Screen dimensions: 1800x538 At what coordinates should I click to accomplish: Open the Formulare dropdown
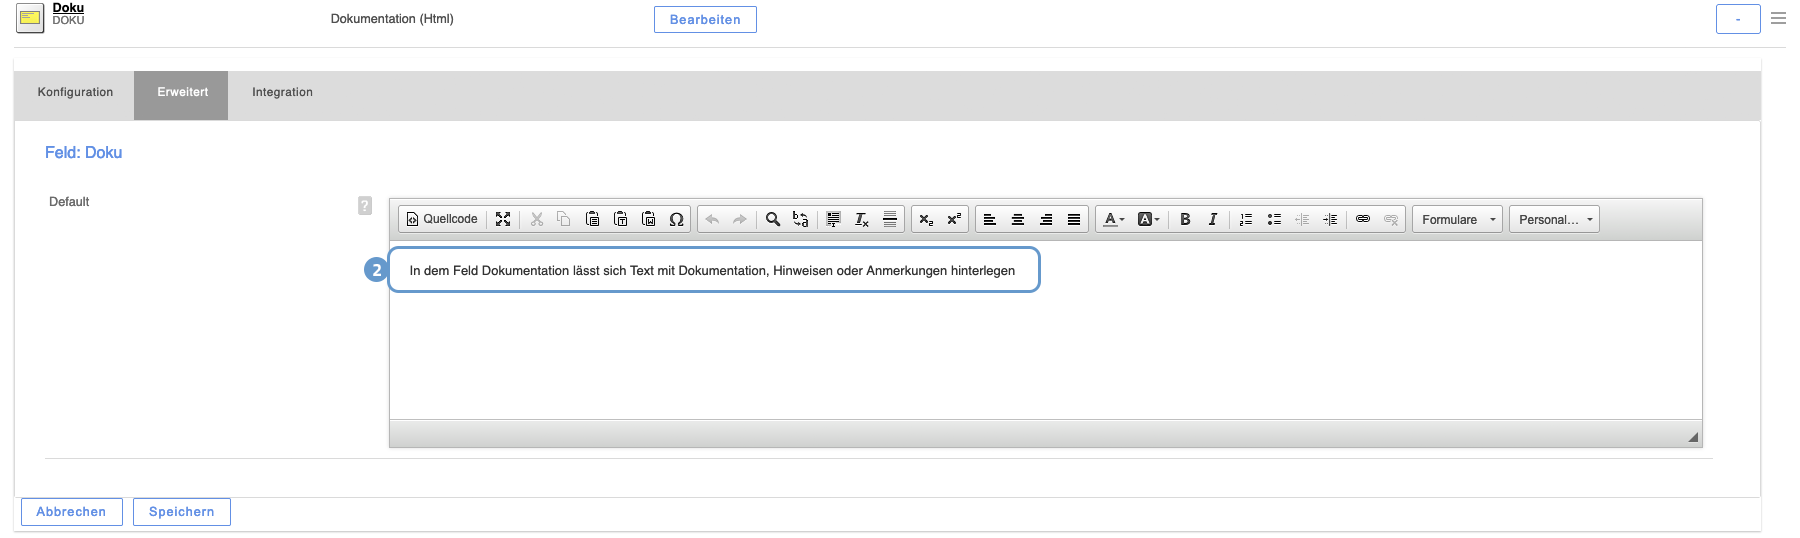1457,219
